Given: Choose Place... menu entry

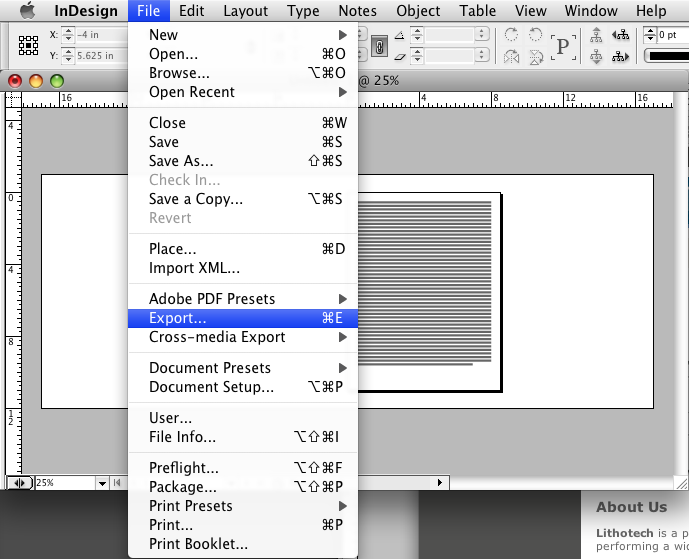Looking at the screenshot, I should click(x=243, y=249).
